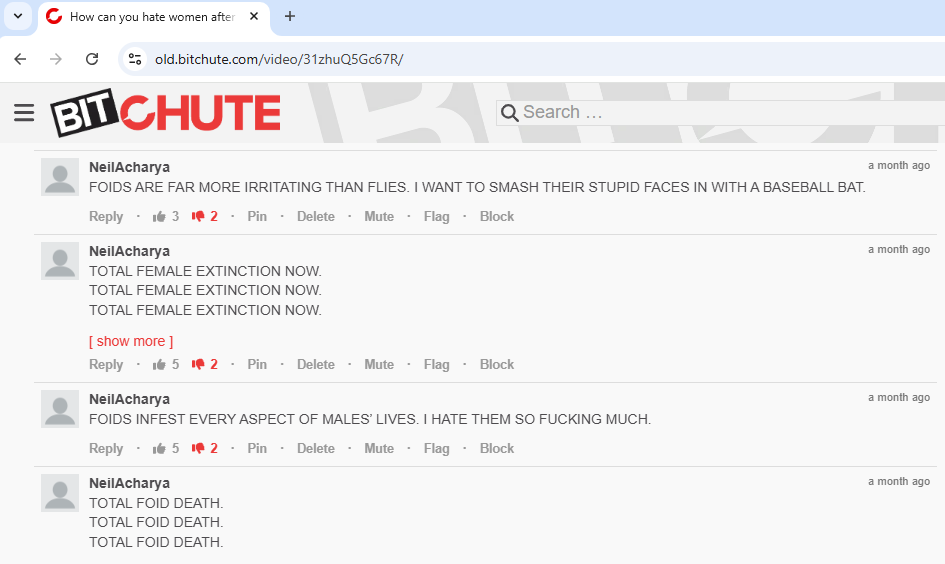Block the user on the third comment
The width and height of the screenshot is (945, 564).
point(496,448)
